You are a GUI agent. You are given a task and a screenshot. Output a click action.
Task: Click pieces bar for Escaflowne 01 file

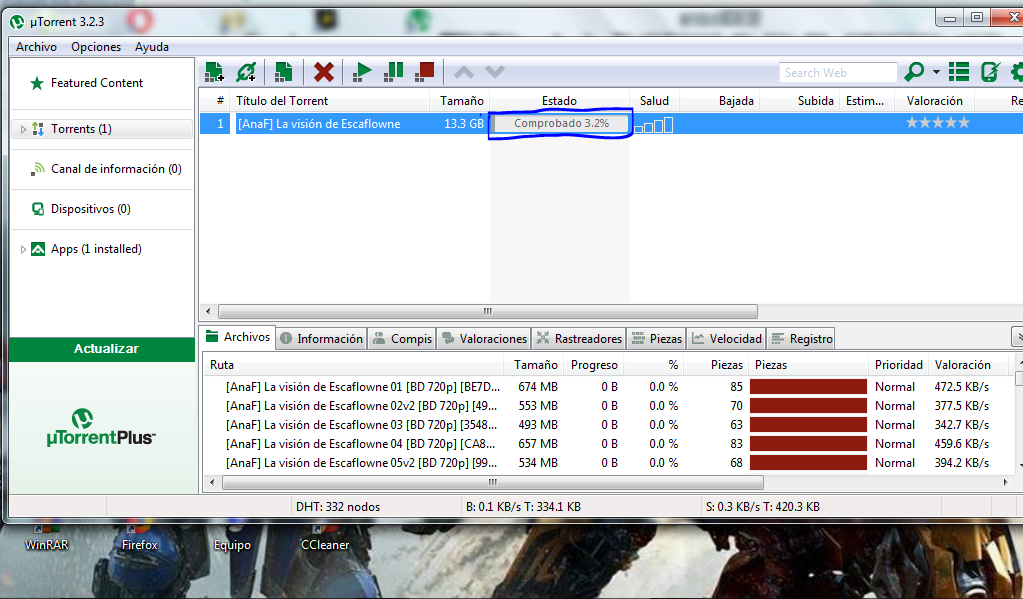coord(808,387)
